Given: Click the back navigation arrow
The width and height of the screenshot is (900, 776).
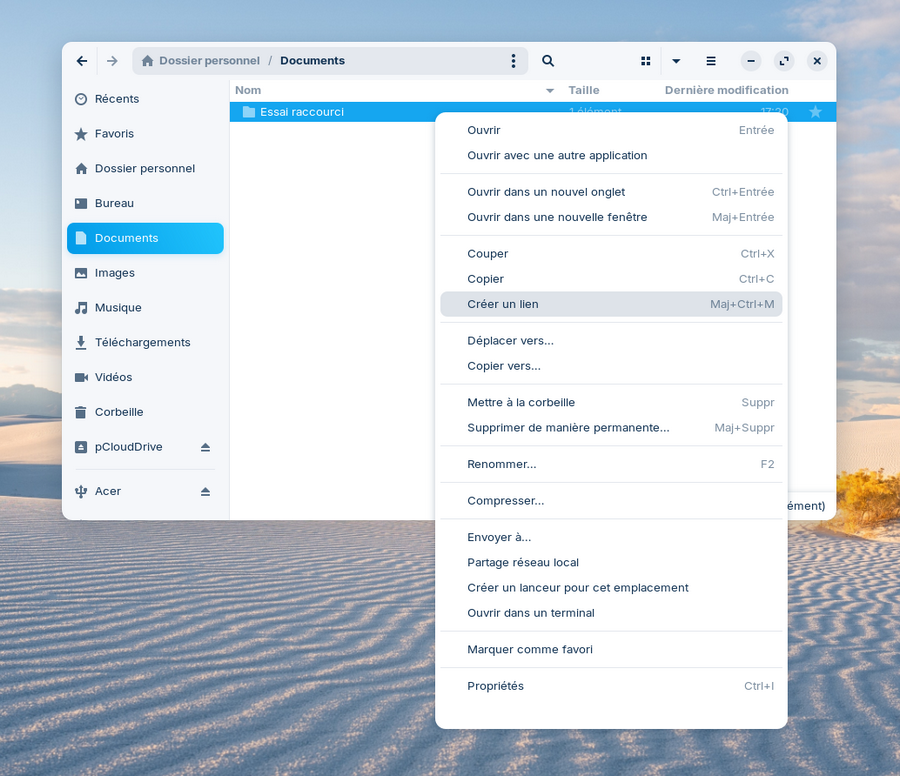Looking at the screenshot, I should pyautogui.click(x=82, y=61).
